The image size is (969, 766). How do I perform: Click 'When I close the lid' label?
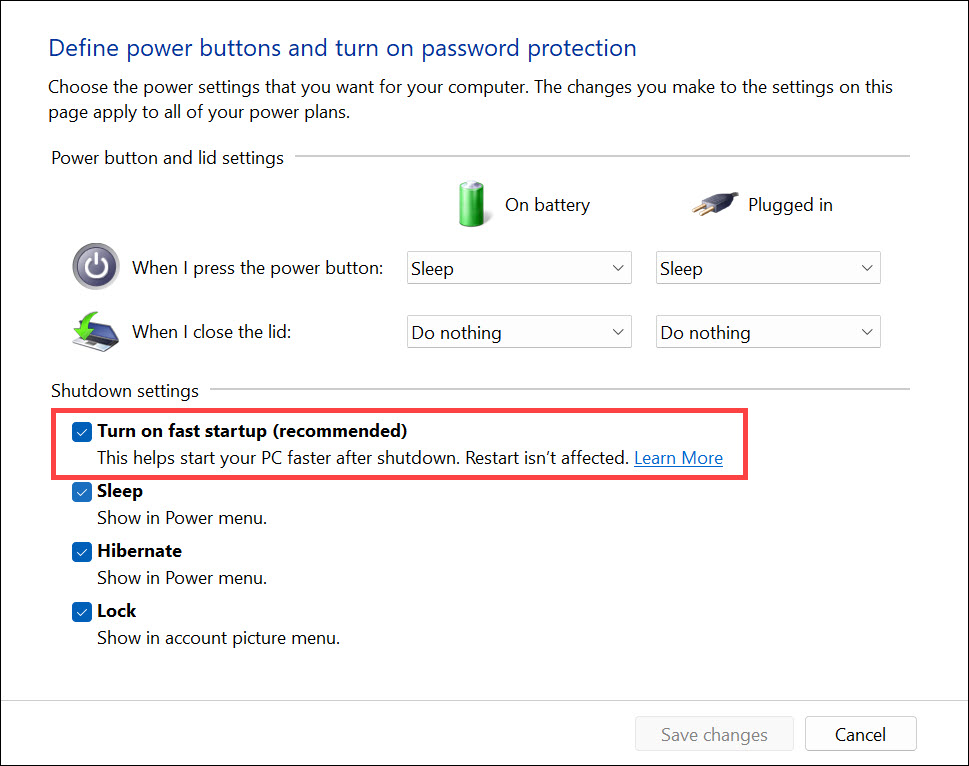pyautogui.click(x=211, y=331)
